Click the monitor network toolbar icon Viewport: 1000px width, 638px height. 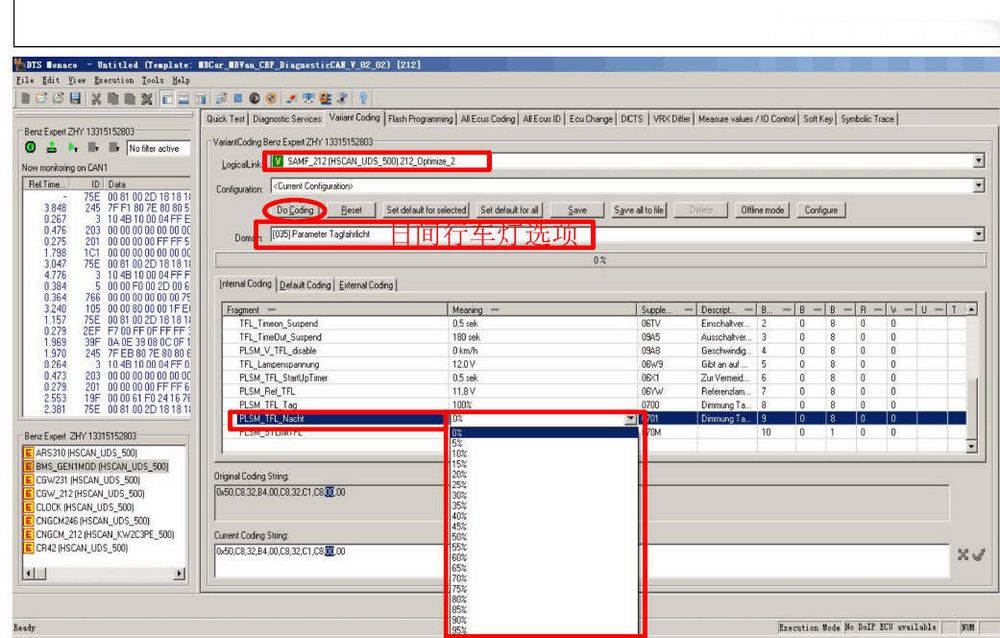coord(309,98)
